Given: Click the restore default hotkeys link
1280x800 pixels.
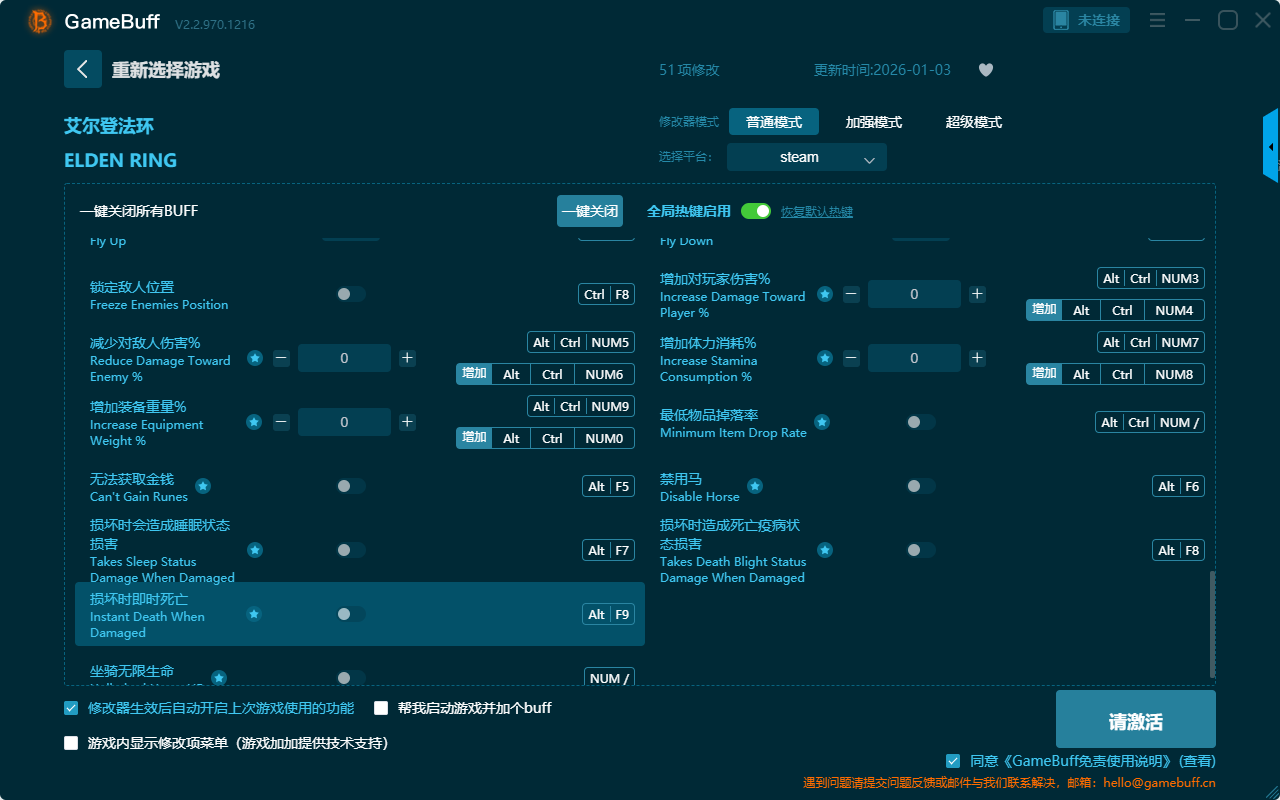Looking at the screenshot, I should point(816,212).
